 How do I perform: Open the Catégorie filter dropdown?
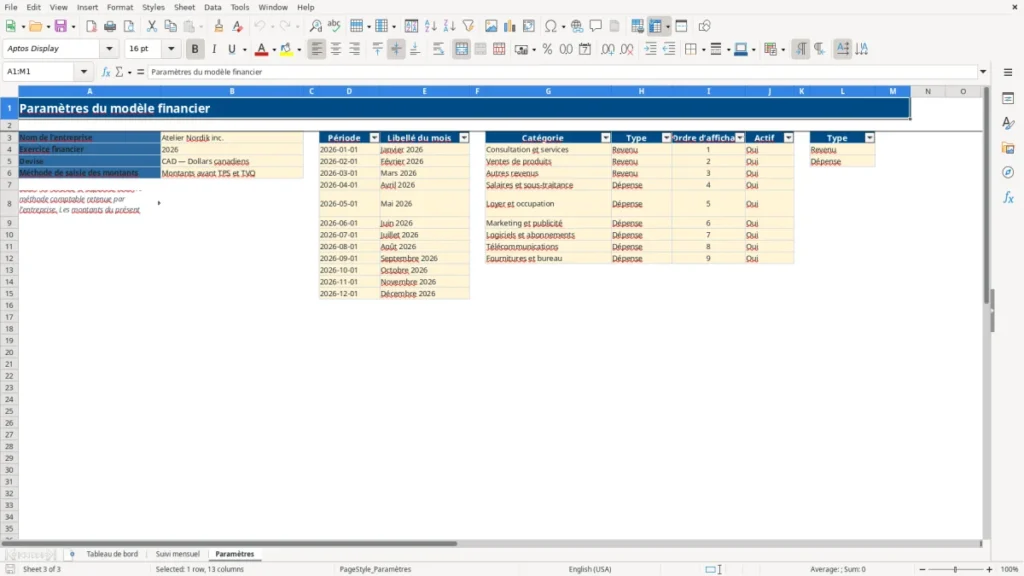[x=605, y=138]
